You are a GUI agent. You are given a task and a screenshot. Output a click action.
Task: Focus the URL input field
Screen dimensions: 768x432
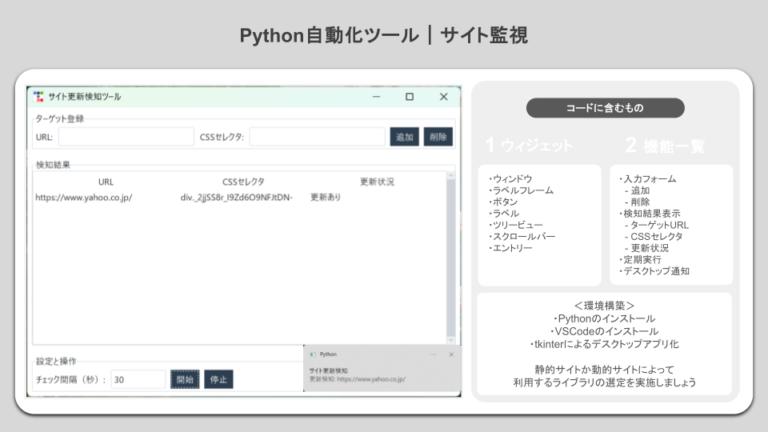(x=126, y=137)
